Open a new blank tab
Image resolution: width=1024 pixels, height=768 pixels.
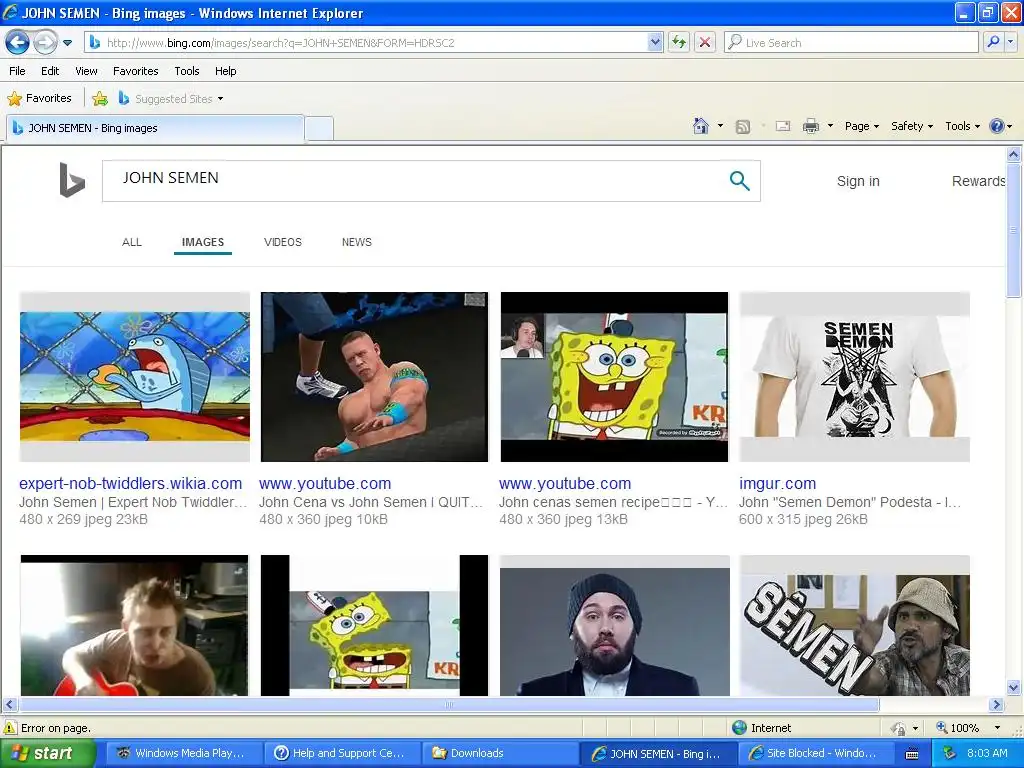point(319,129)
